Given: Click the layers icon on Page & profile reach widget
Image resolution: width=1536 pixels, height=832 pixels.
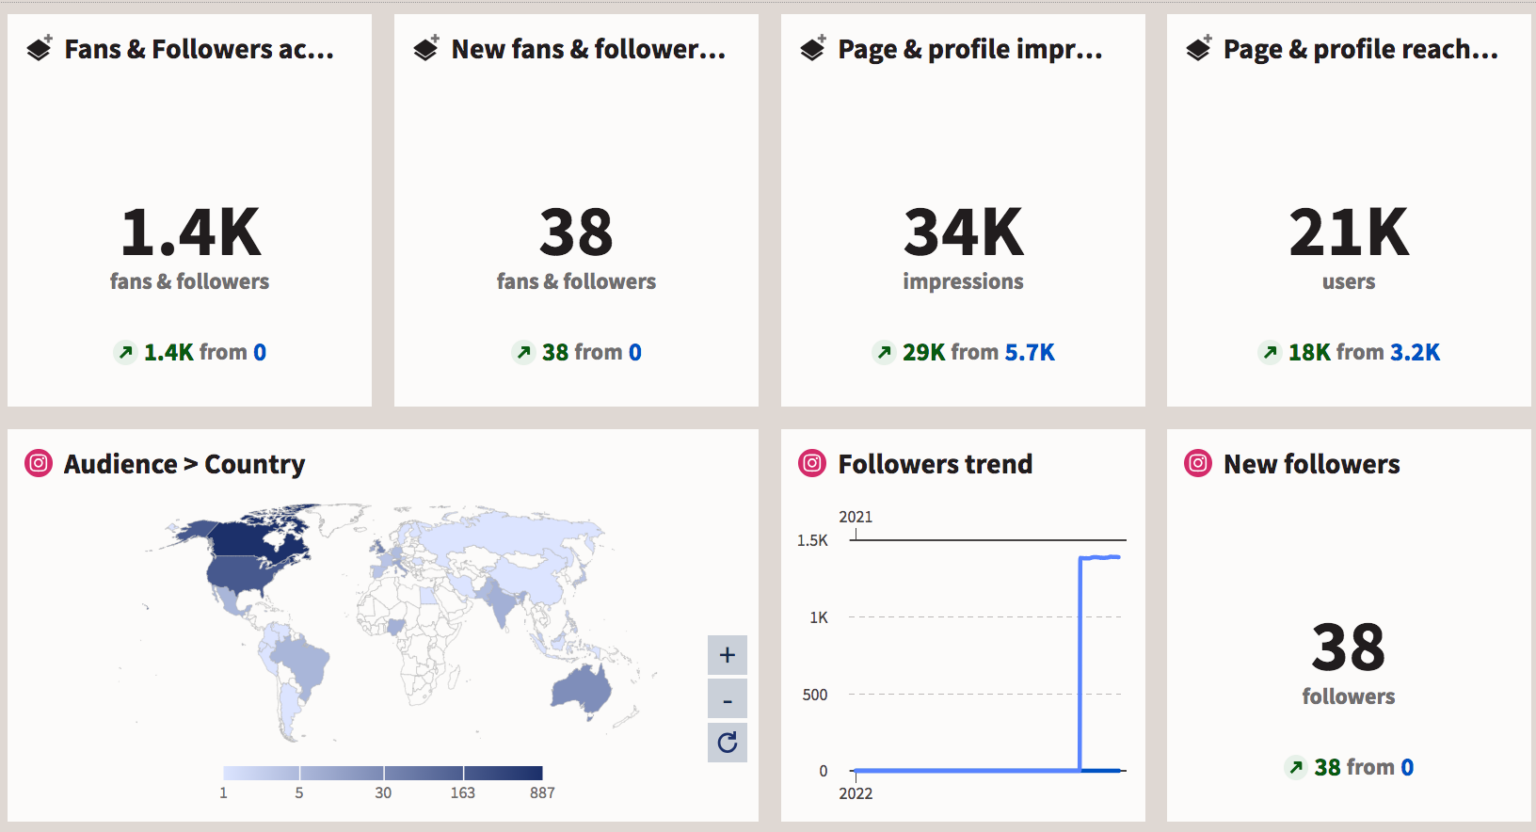Looking at the screenshot, I should click(1197, 48).
